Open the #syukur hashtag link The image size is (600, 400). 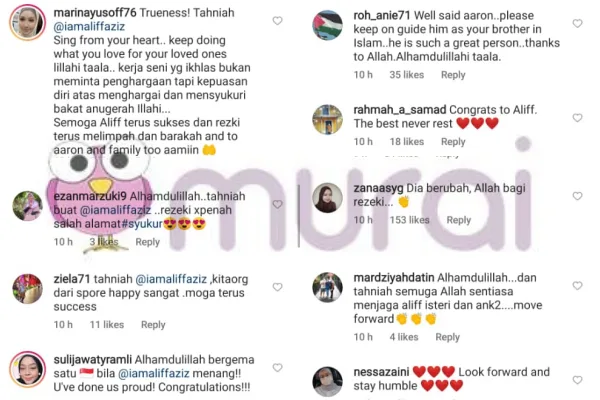tap(142, 224)
